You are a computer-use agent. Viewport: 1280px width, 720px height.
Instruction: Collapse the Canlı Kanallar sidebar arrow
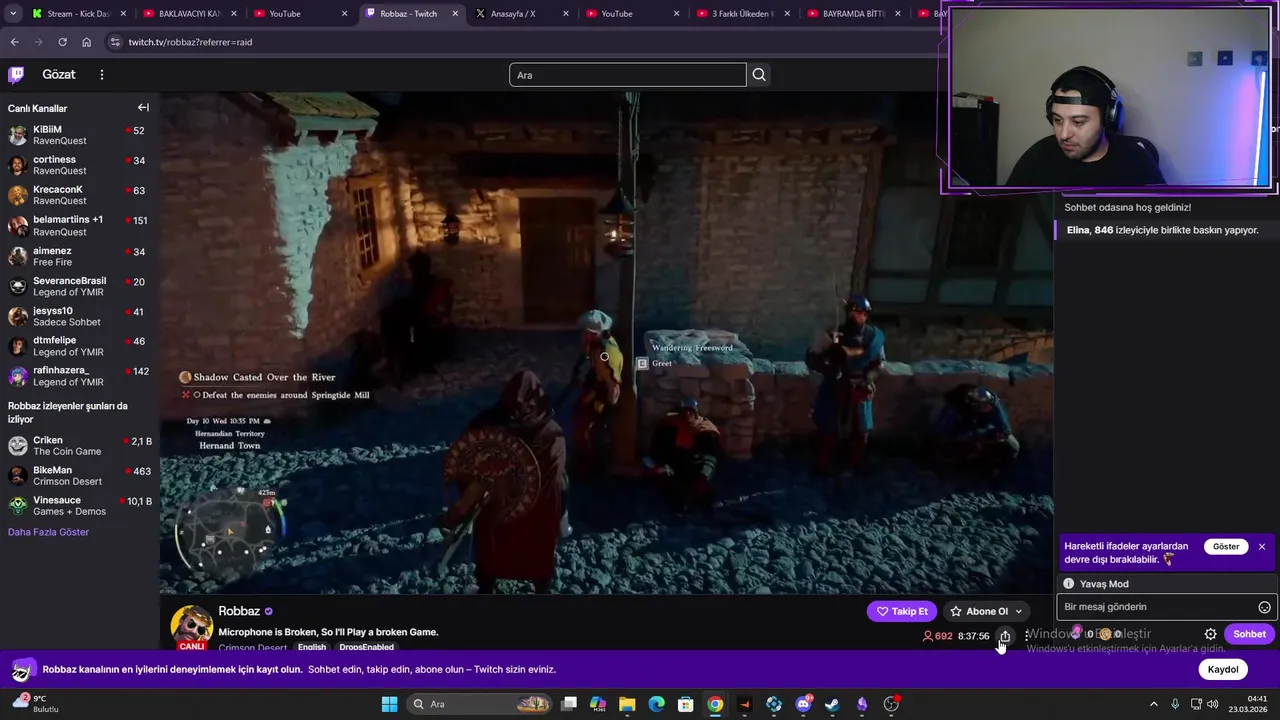143,108
